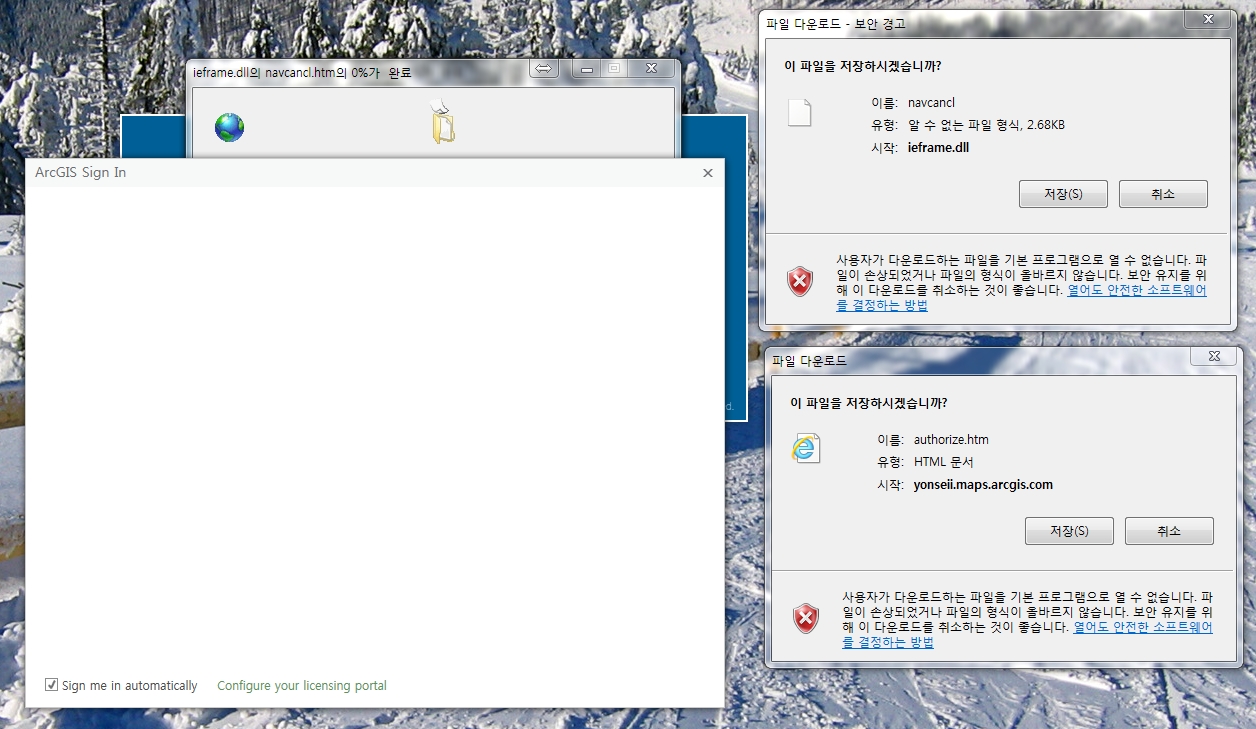Click the ieframe.dll navcancl.htm progress window title

[302, 73]
